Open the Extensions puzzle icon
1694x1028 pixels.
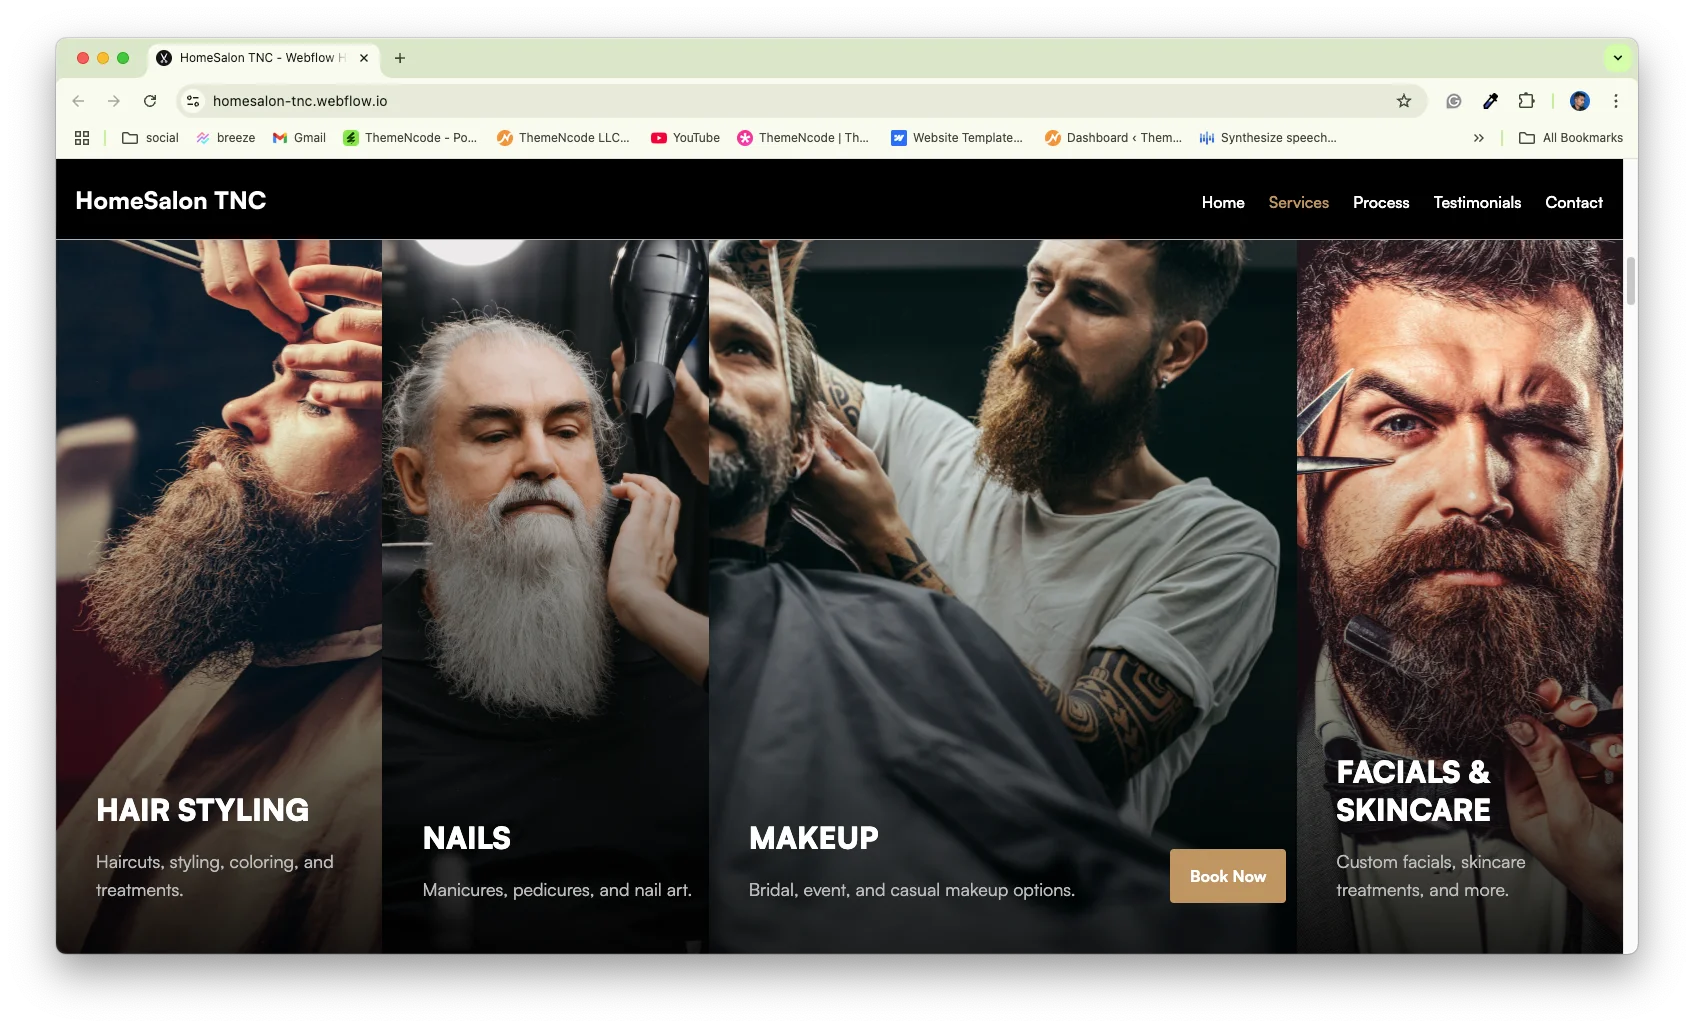[1526, 101]
